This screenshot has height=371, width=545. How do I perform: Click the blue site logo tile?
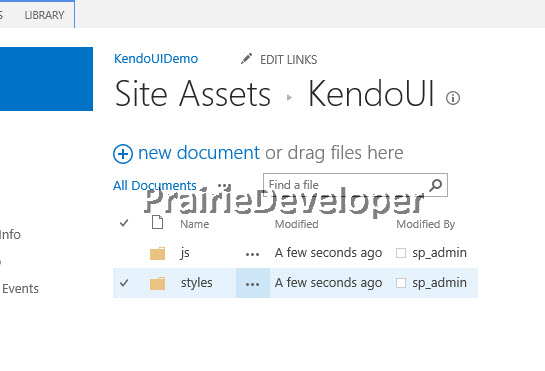coord(46,79)
